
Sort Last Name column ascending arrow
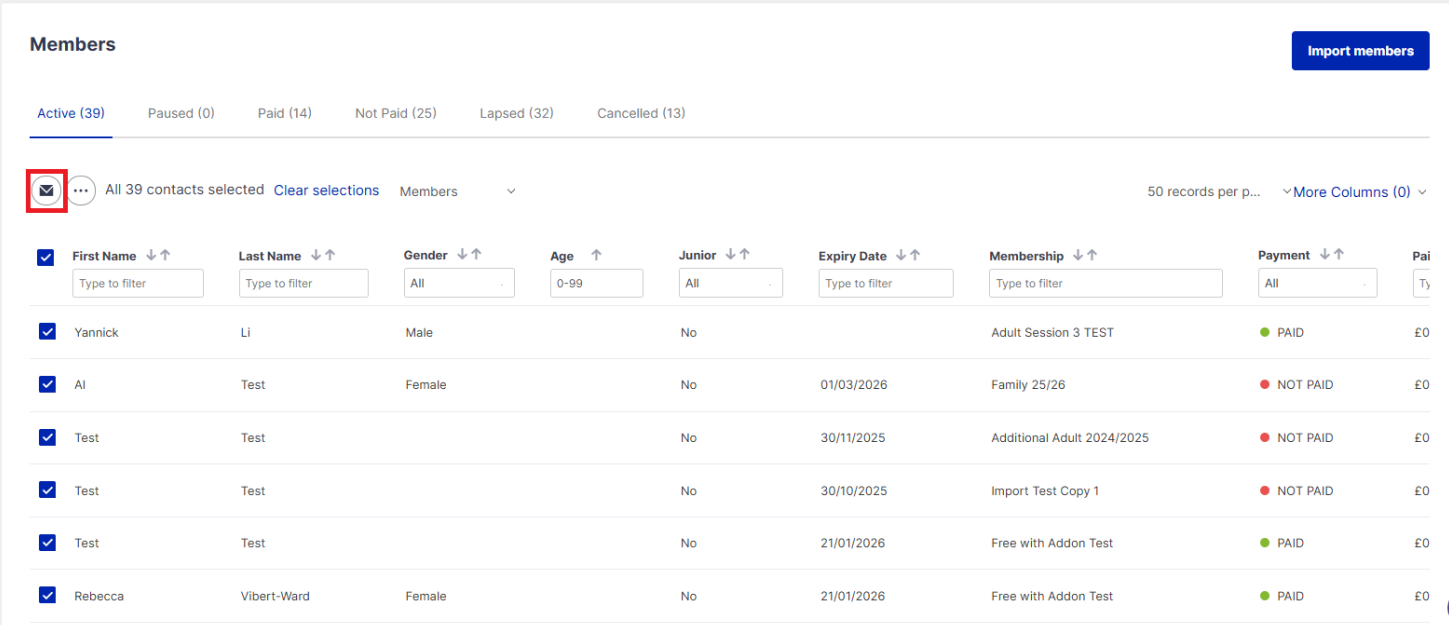coord(329,255)
